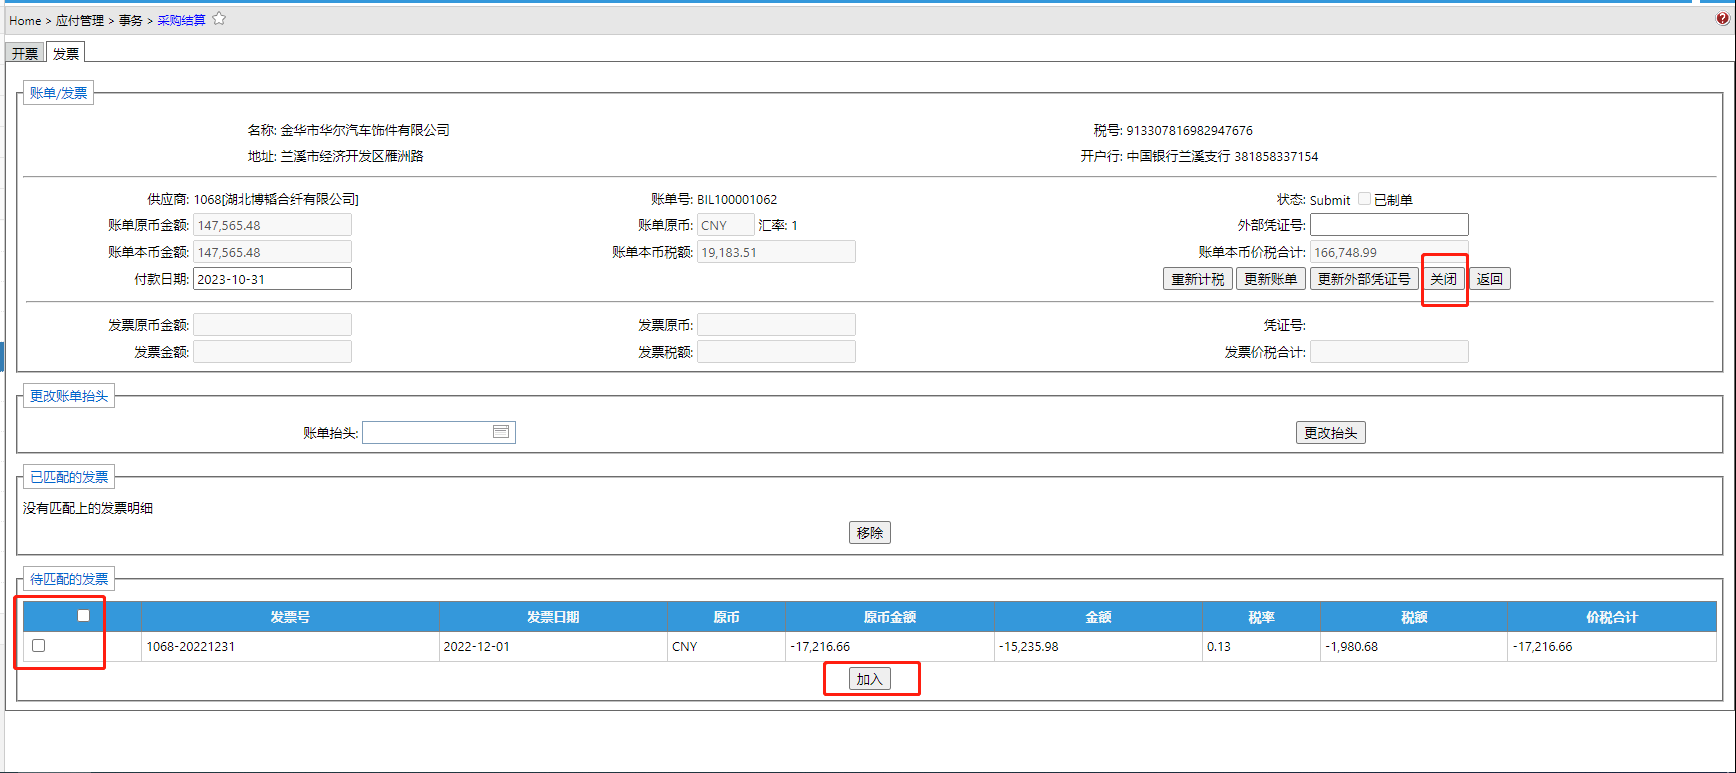The height and width of the screenshot is (773, 1736).
Task: Click the Submit status text
Action: pos(1330,200)
